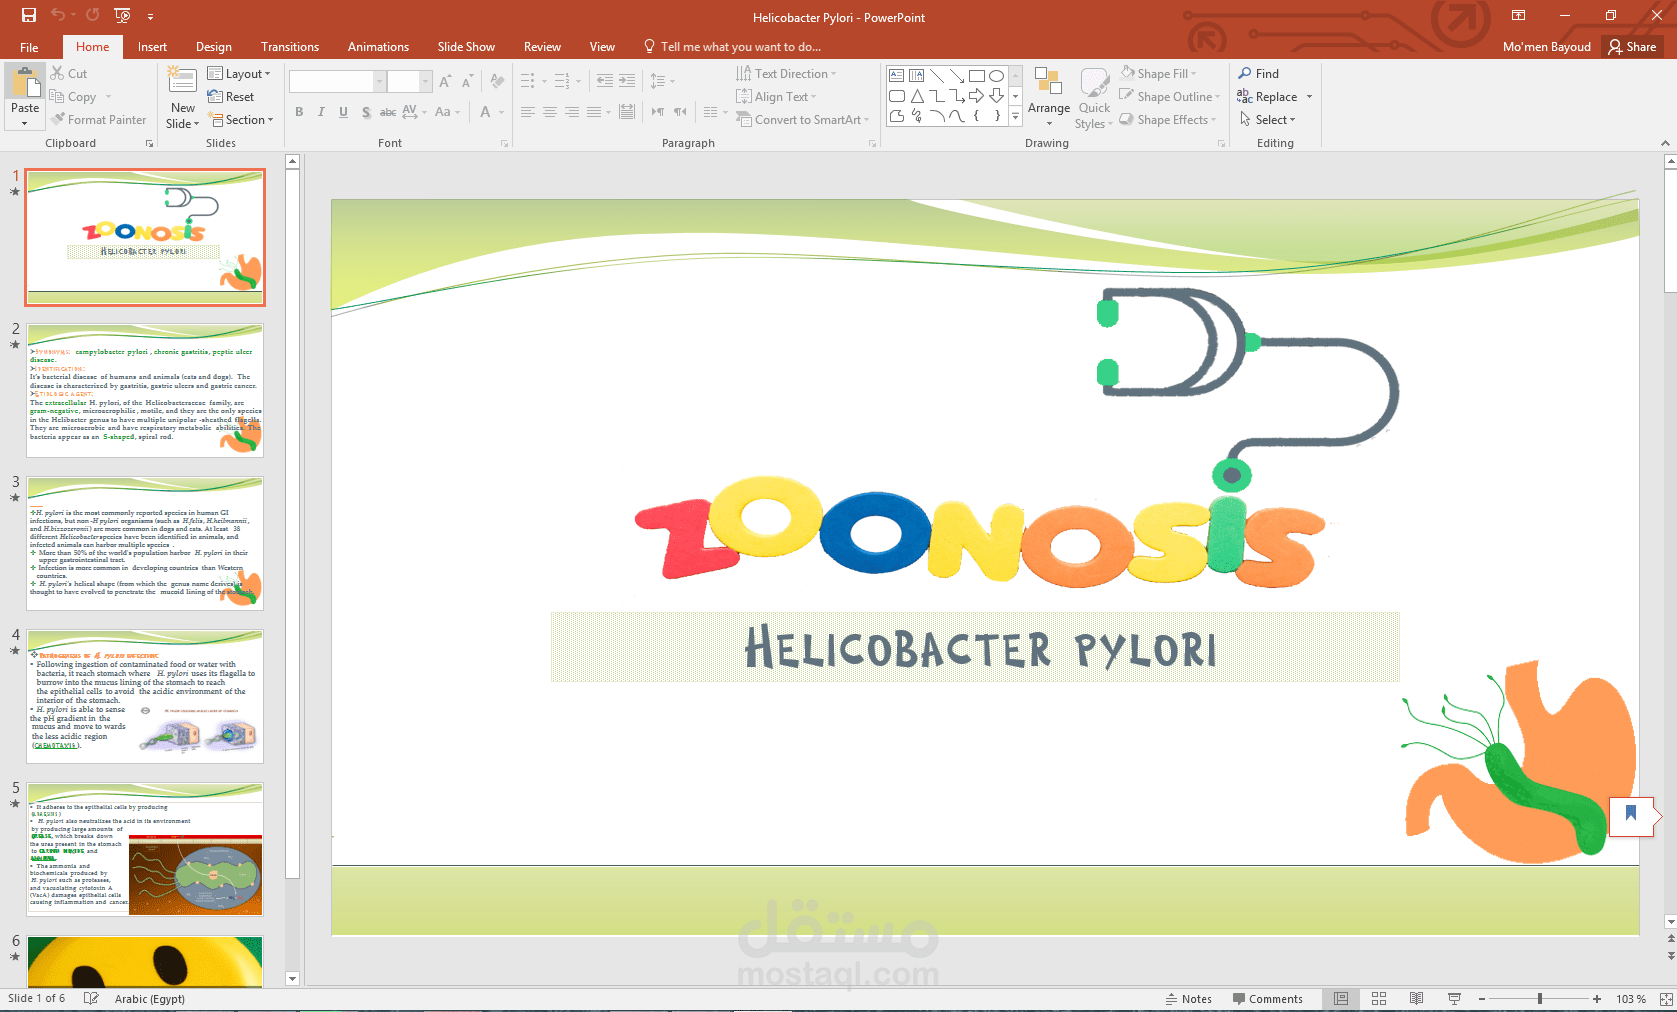The height and width of the screenshot is (1012, 1677).
Task: Toggle center text alignment
Action: (x=550, y=112)
